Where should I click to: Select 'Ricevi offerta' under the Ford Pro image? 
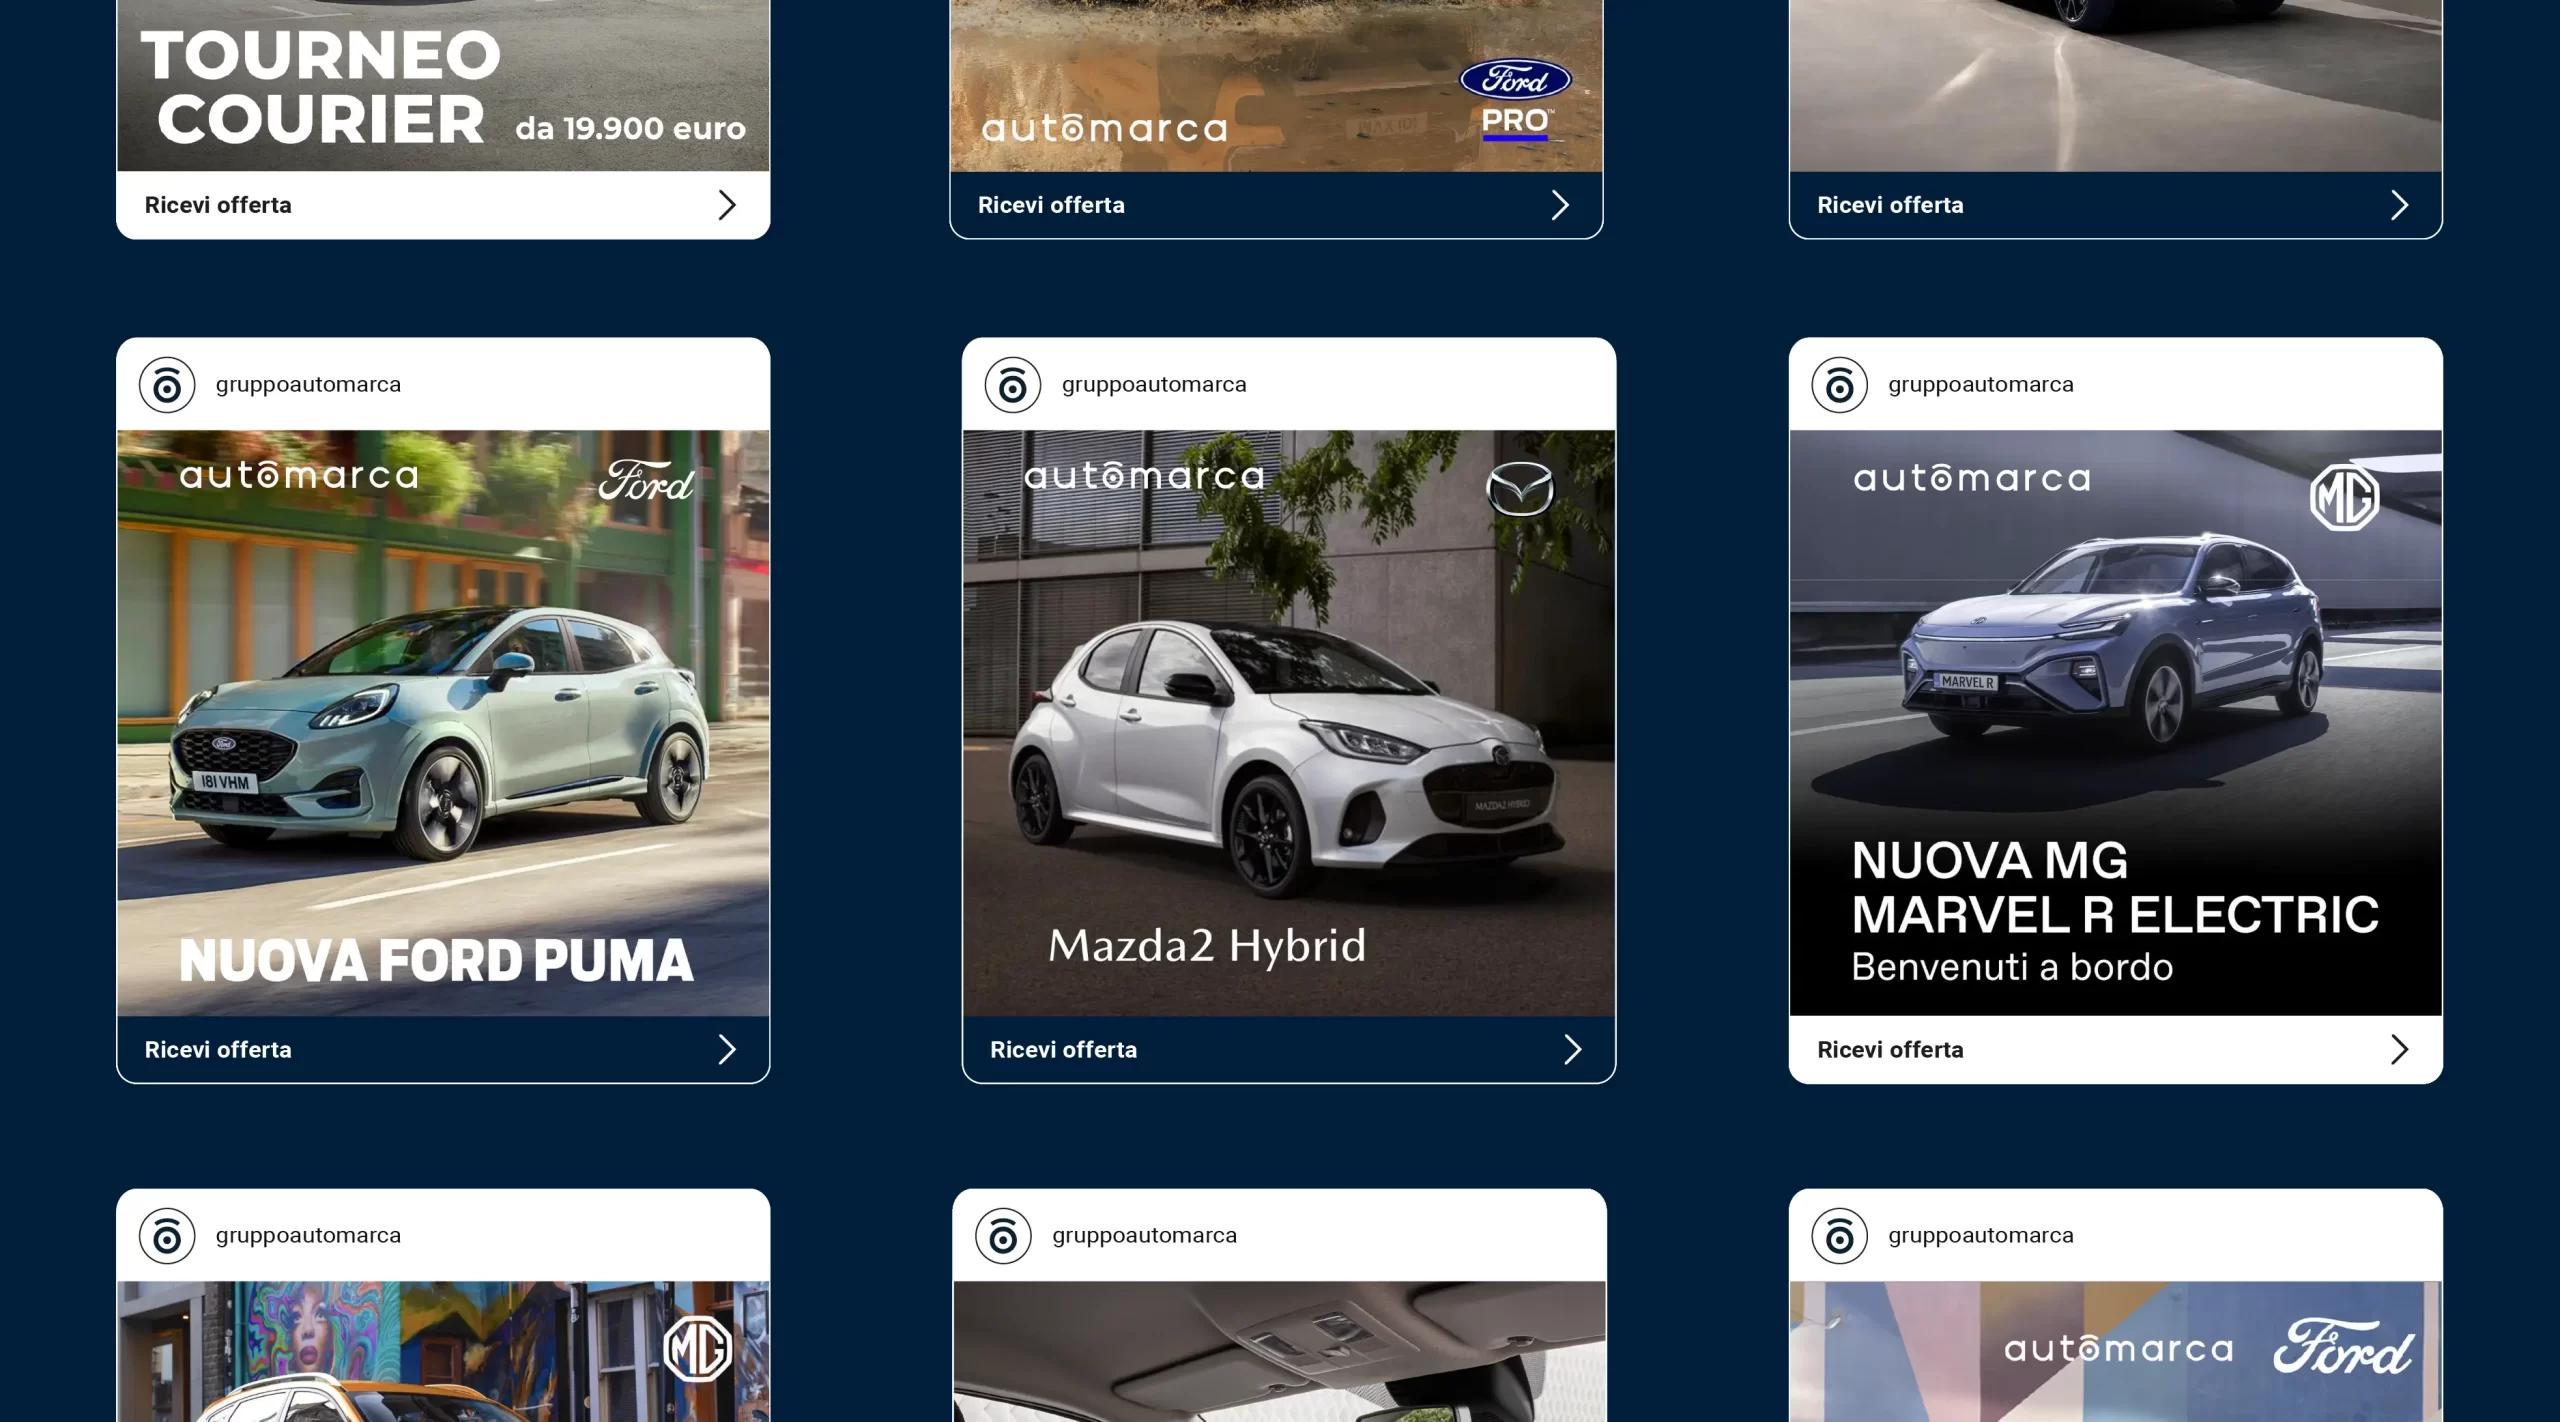coord(1051,205)
